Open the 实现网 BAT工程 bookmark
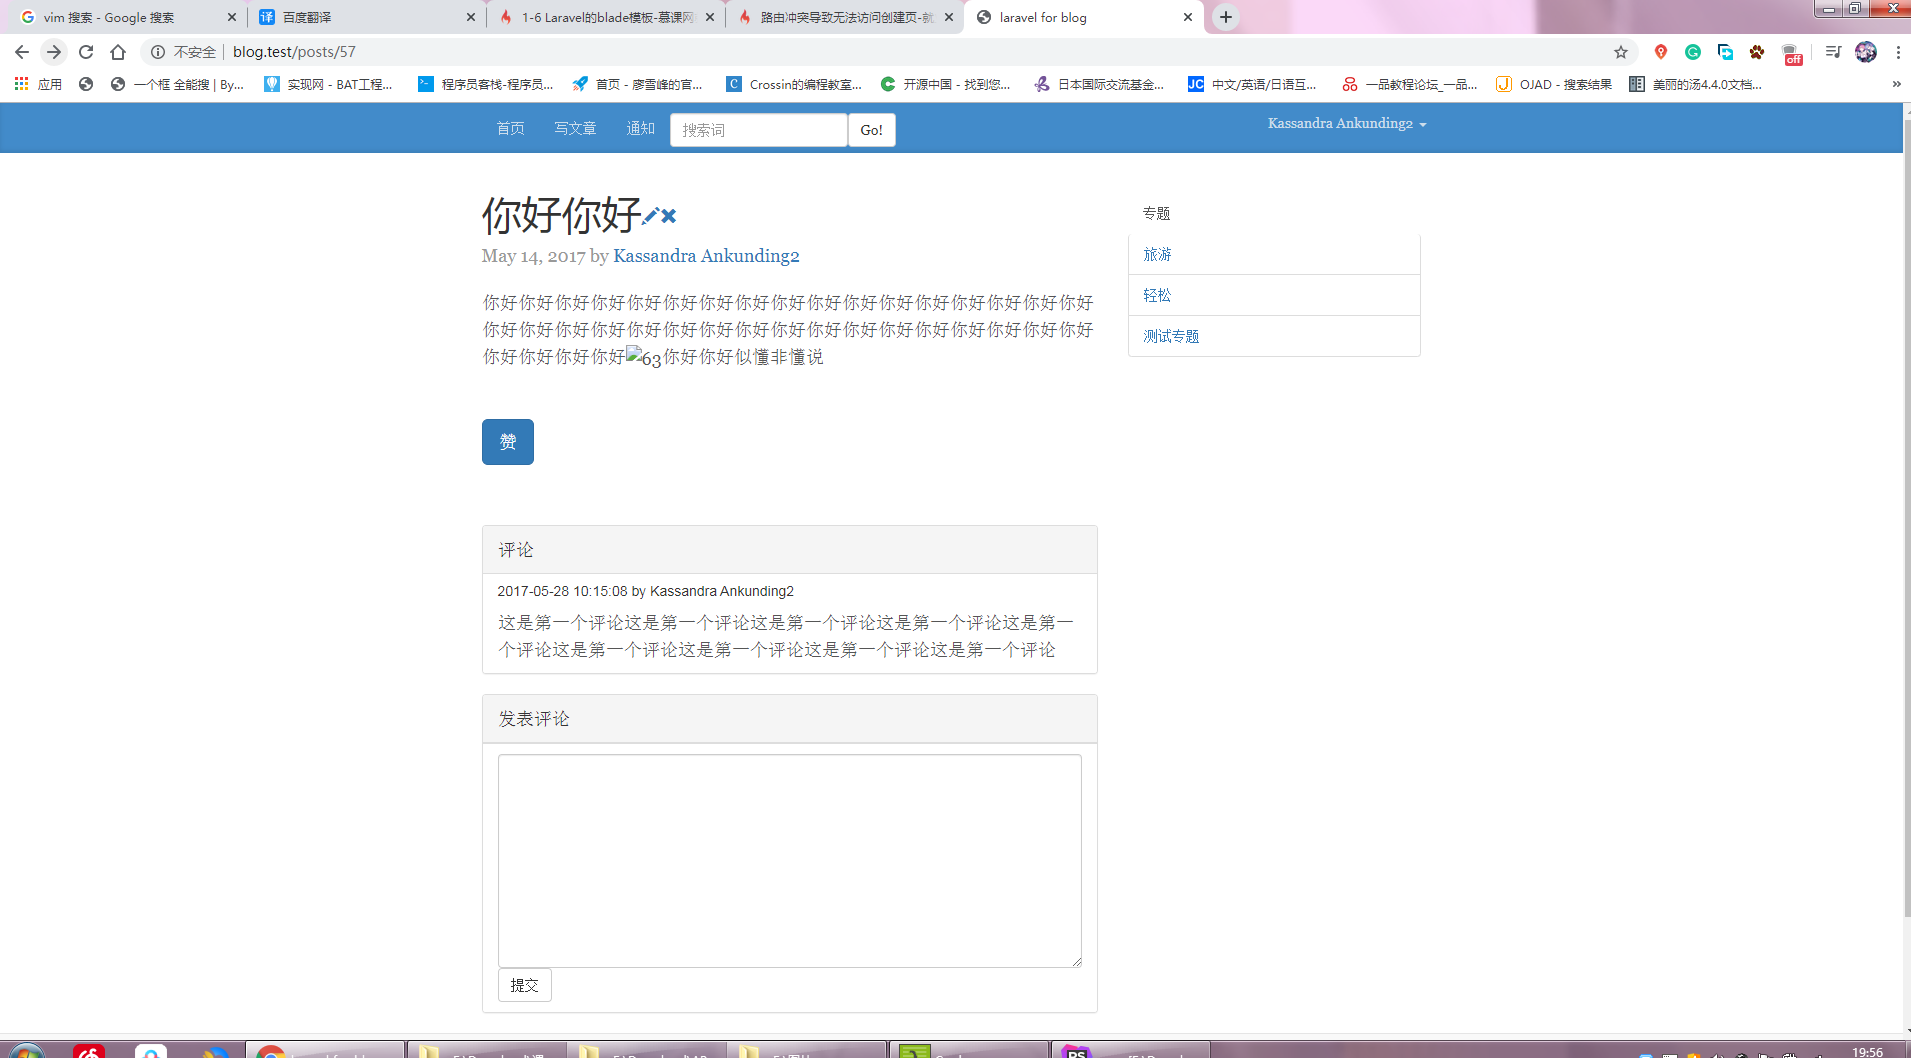 (328, 84)
